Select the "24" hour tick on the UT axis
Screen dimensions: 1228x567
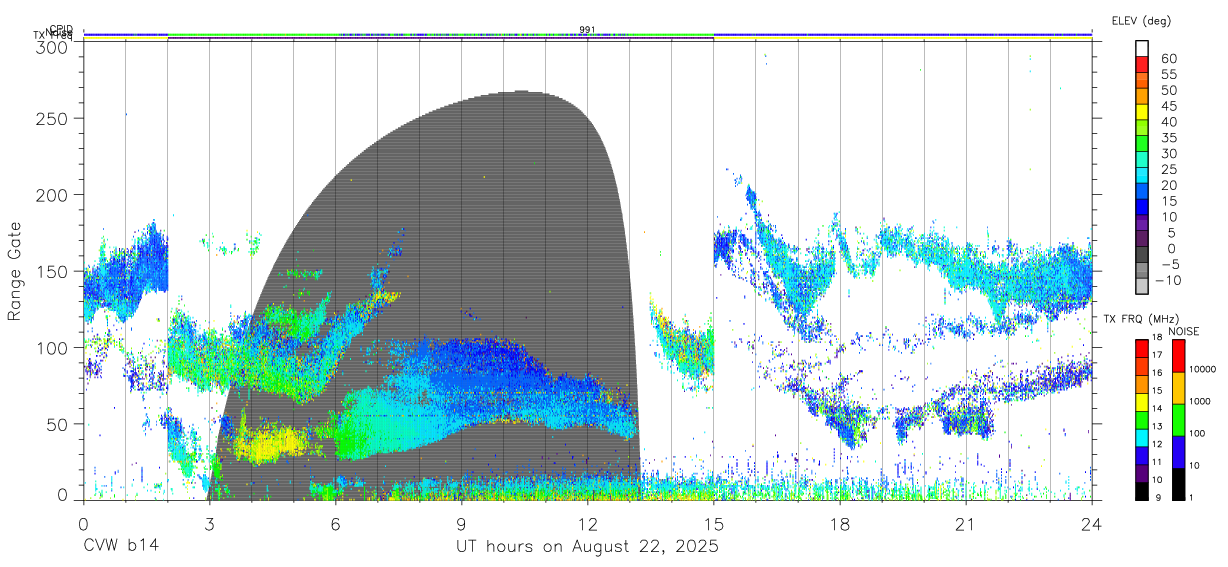click(x=1092, y=524)
